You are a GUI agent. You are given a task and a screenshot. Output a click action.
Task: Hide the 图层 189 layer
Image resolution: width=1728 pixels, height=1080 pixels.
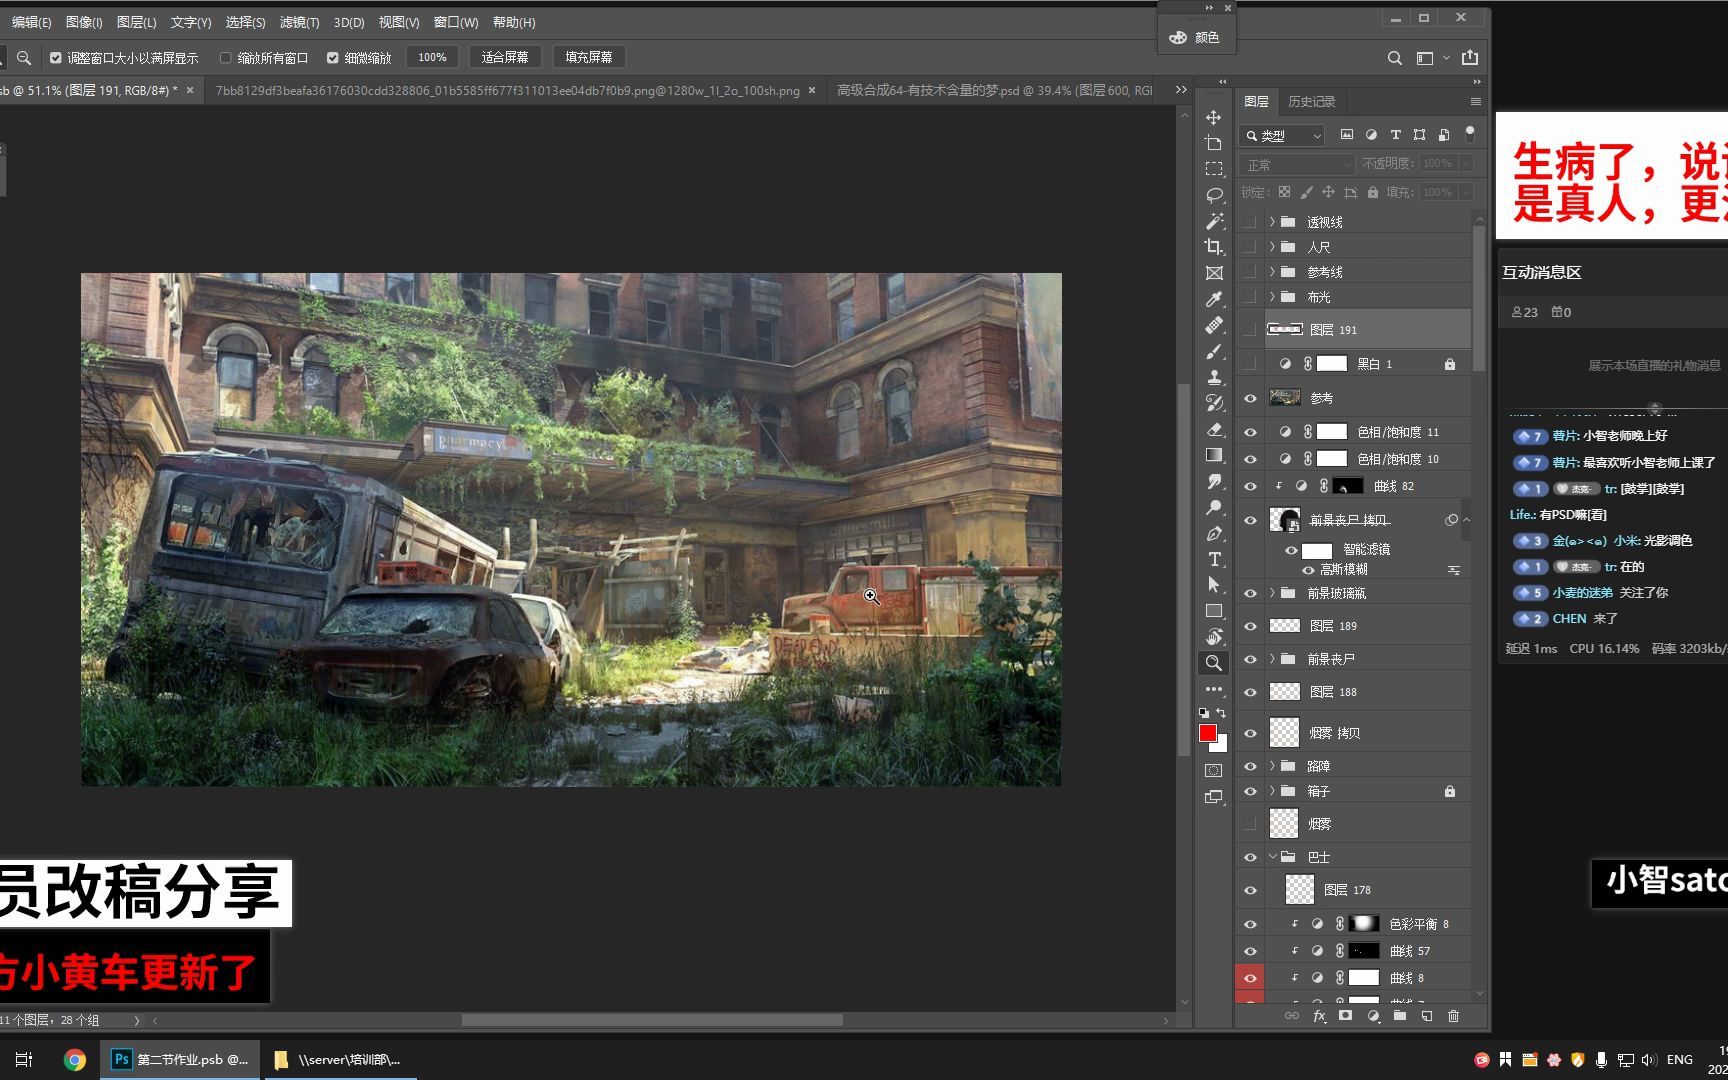point(1250,626)
